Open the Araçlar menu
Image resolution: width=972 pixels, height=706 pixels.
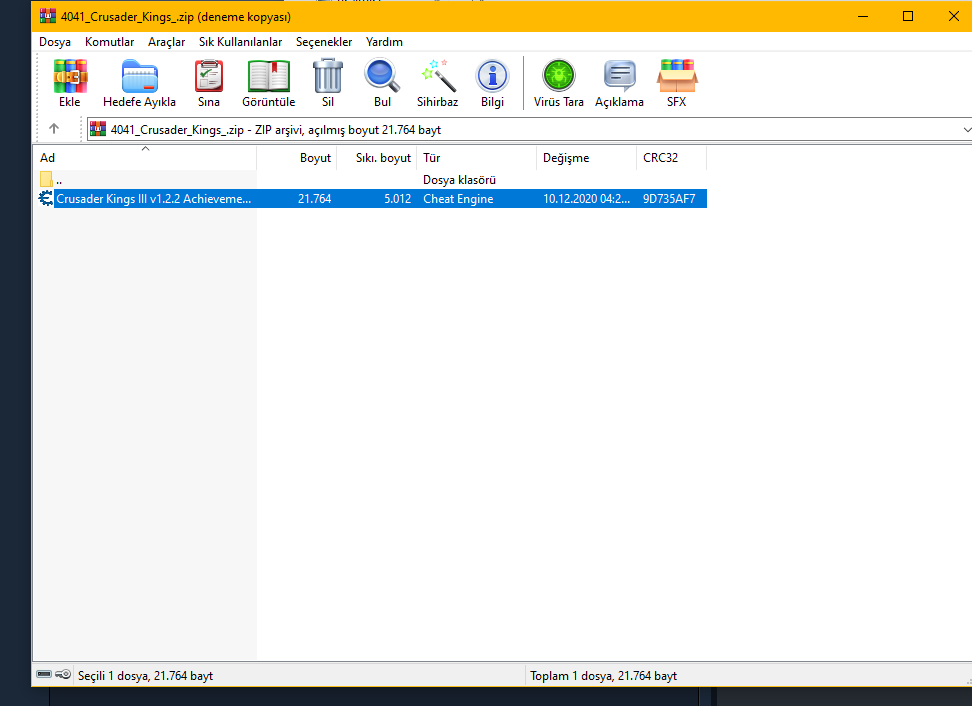tap(166, 42)
